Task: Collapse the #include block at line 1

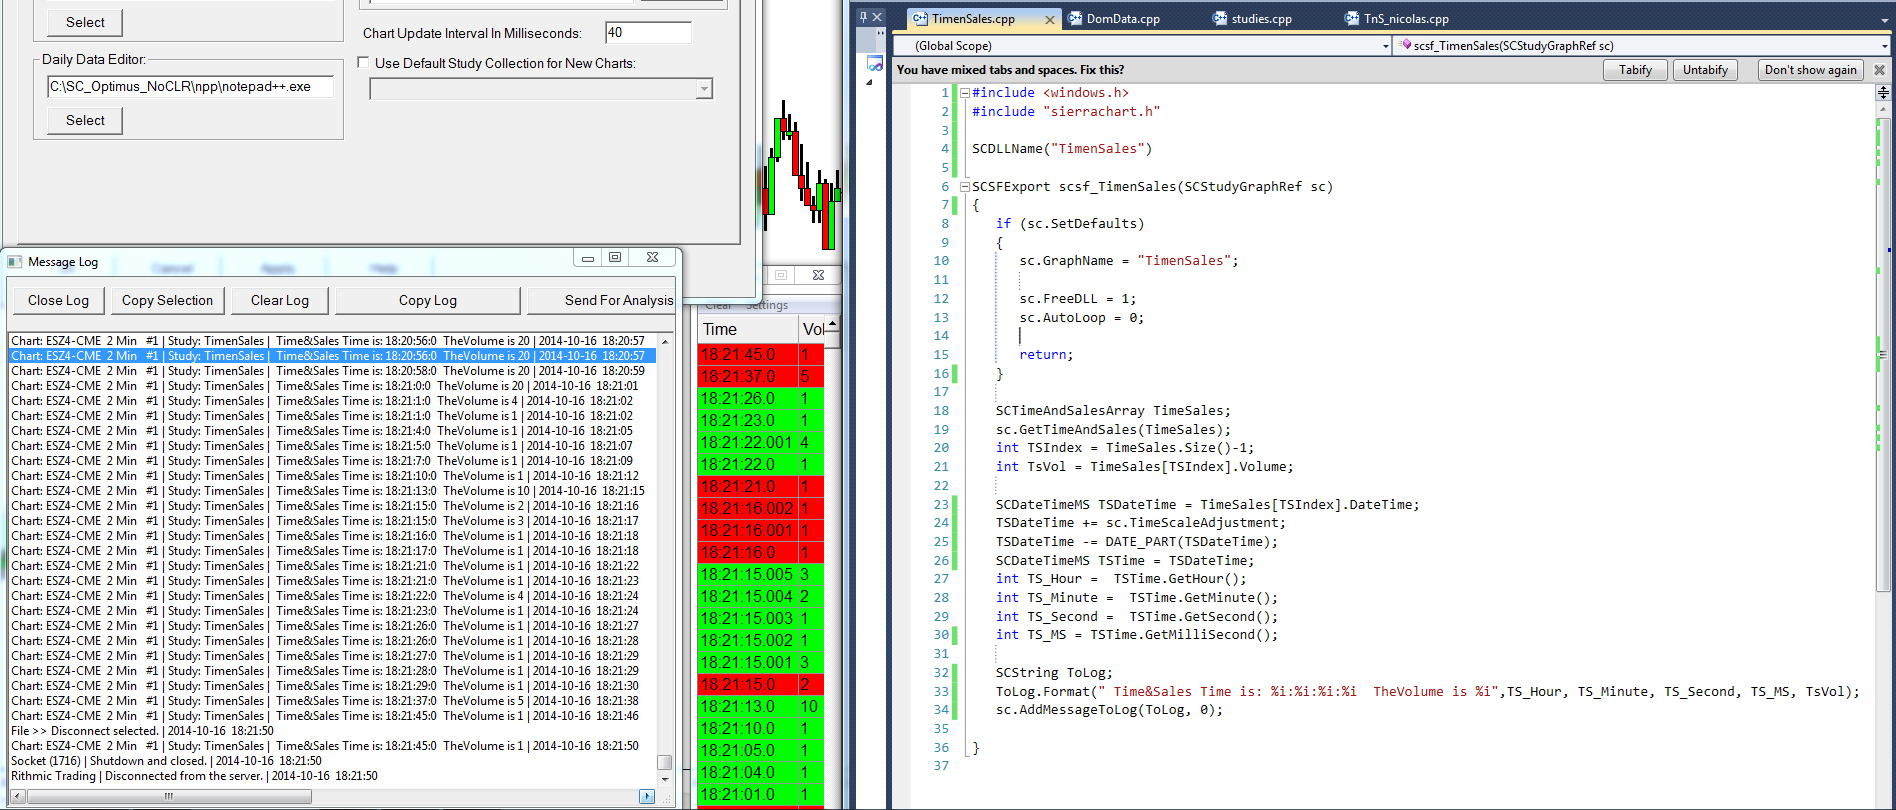Action: (964, 93)
